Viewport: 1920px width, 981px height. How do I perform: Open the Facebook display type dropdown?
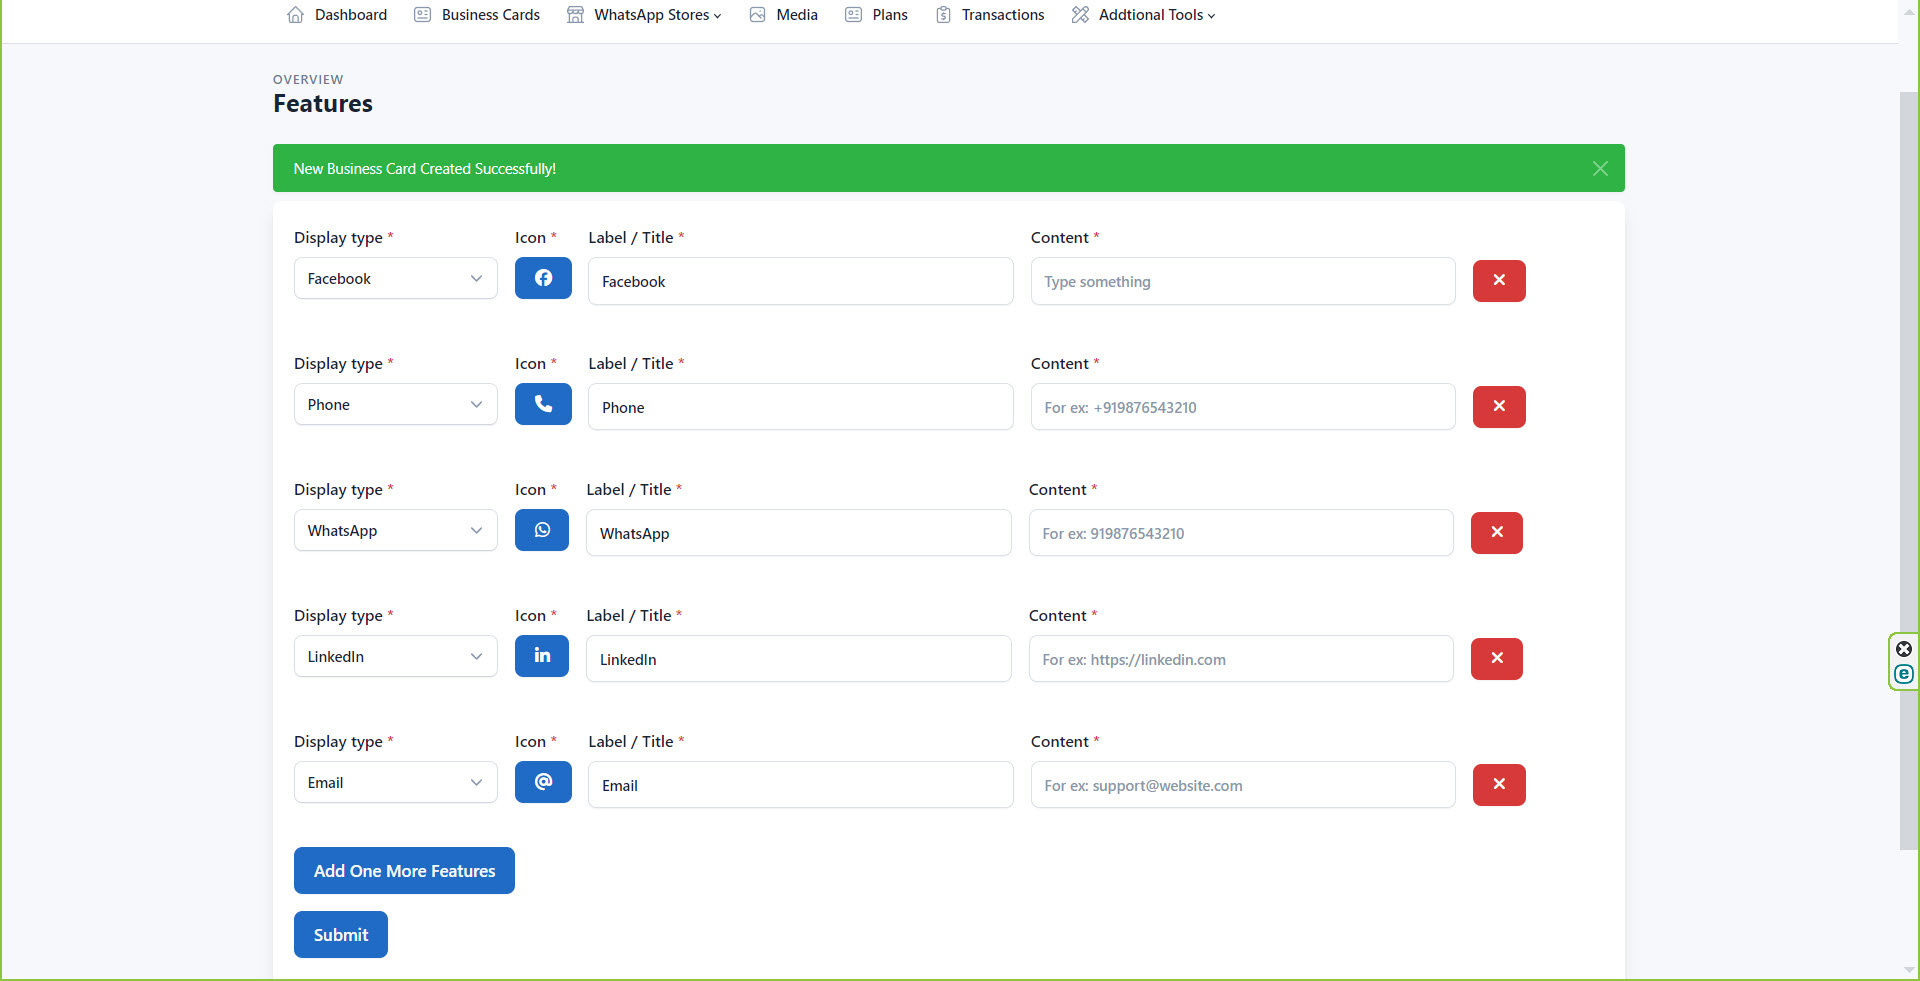[395, 279]
